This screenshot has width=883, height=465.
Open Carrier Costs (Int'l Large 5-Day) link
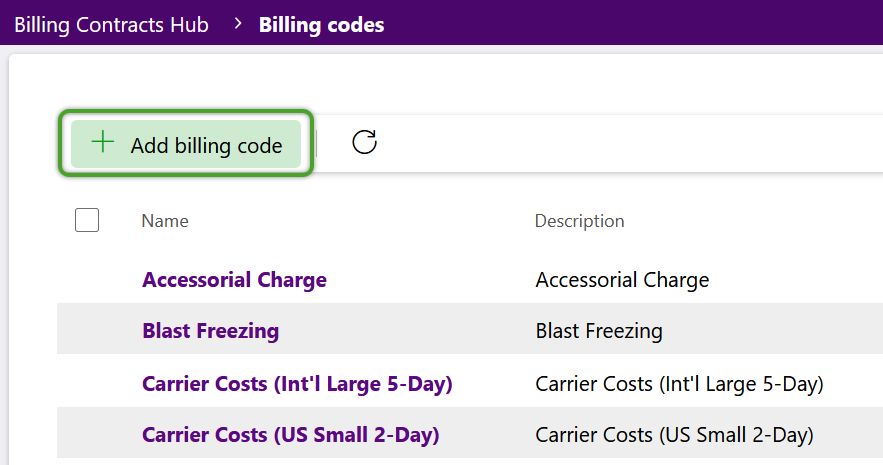click(297, 384)
